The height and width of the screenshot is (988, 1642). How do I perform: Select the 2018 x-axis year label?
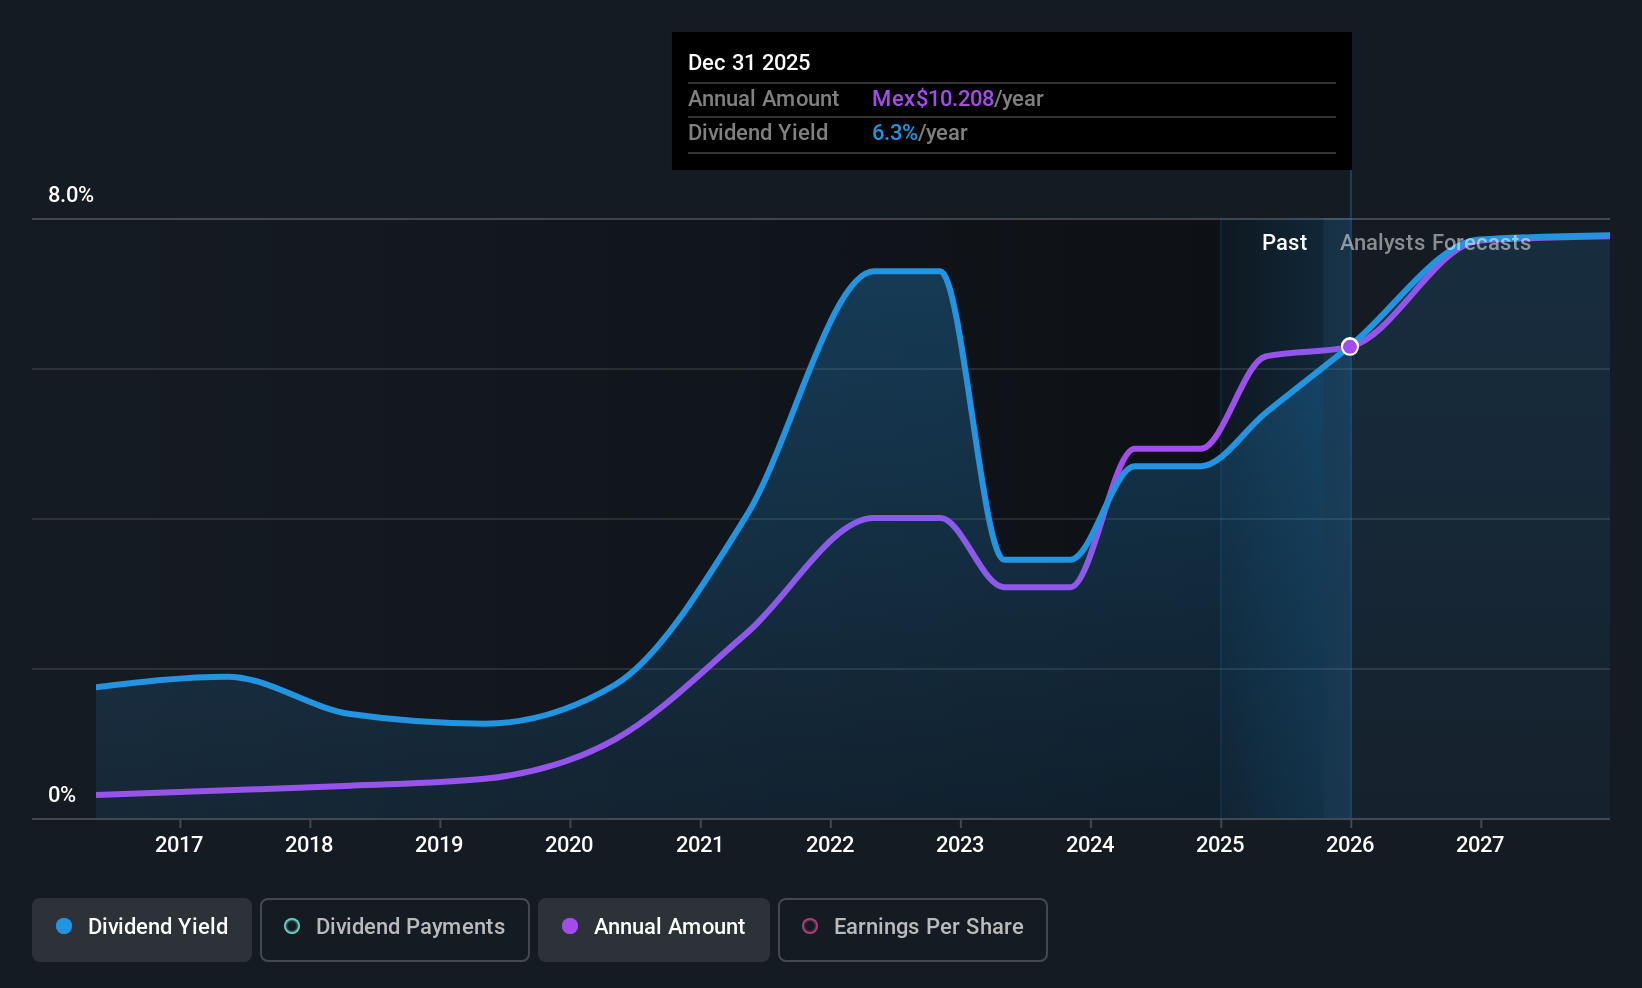coord(309,845)
